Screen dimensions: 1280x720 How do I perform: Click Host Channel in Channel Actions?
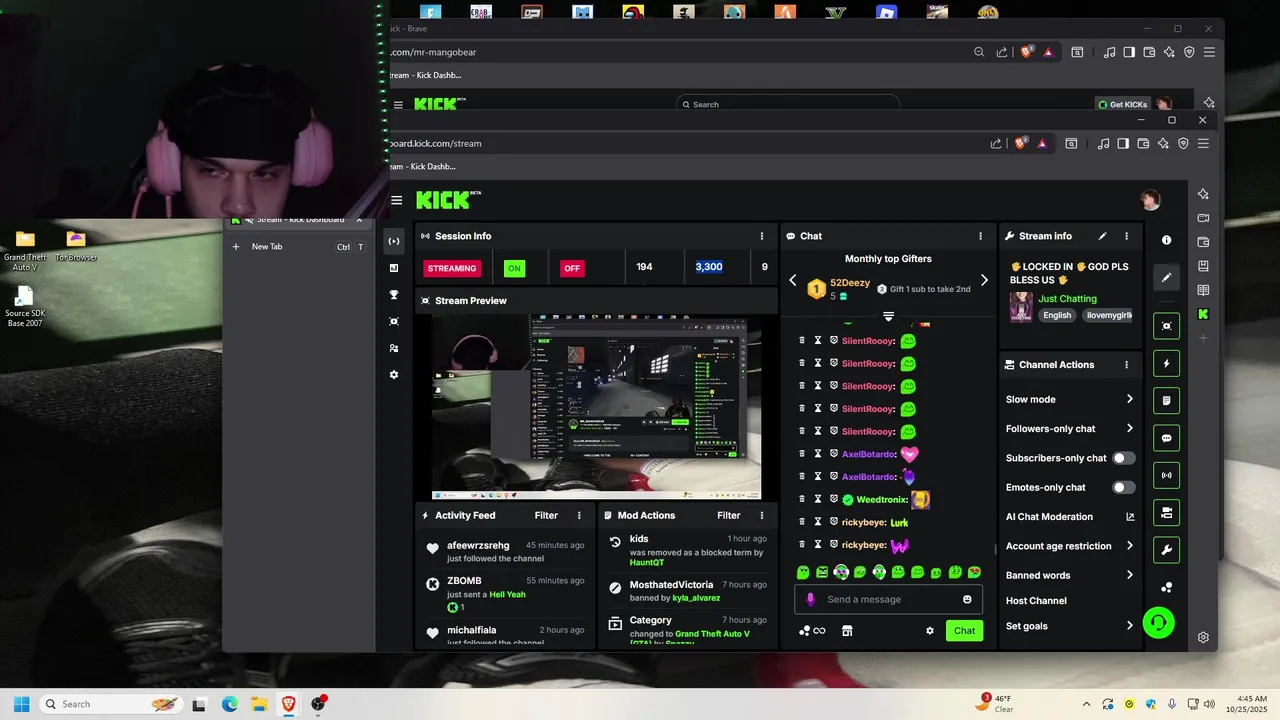pos(1036,601)
